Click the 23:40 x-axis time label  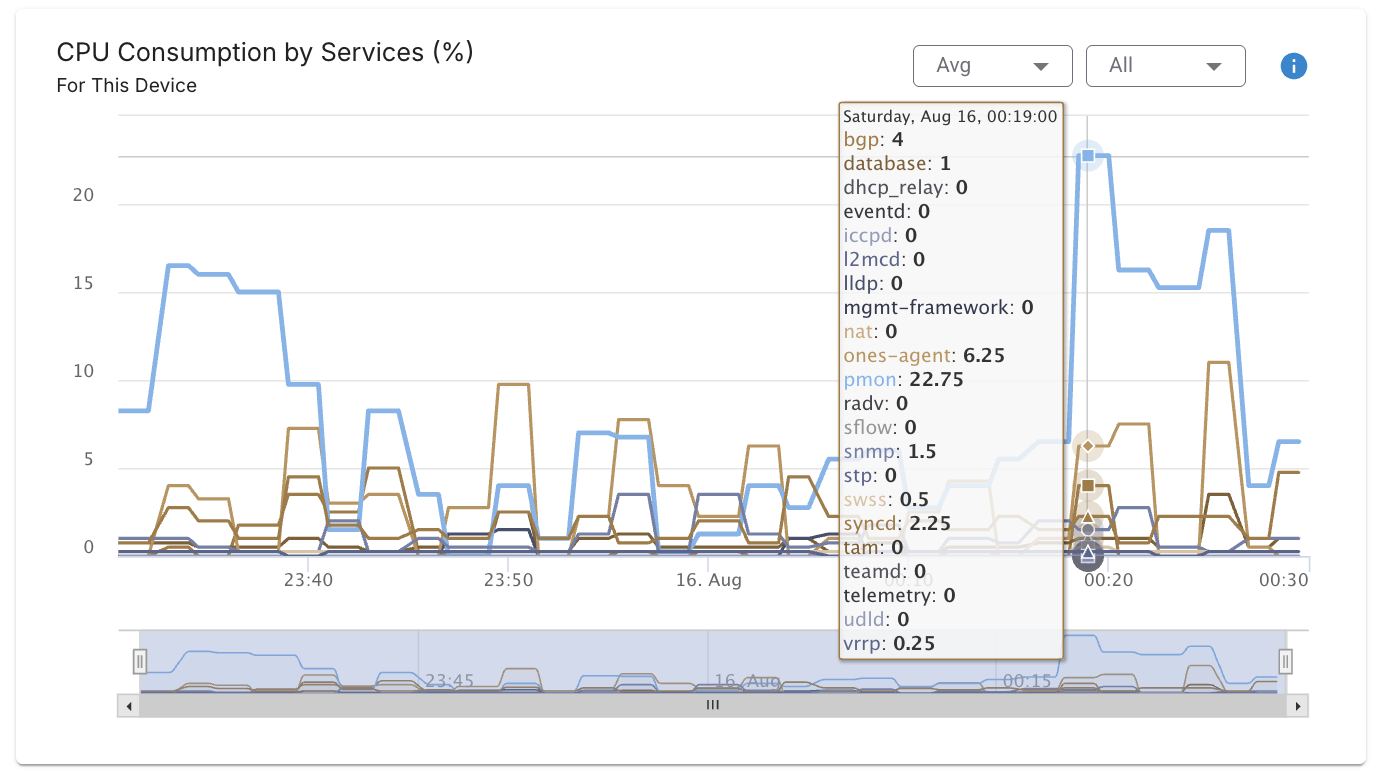(308, 580)
